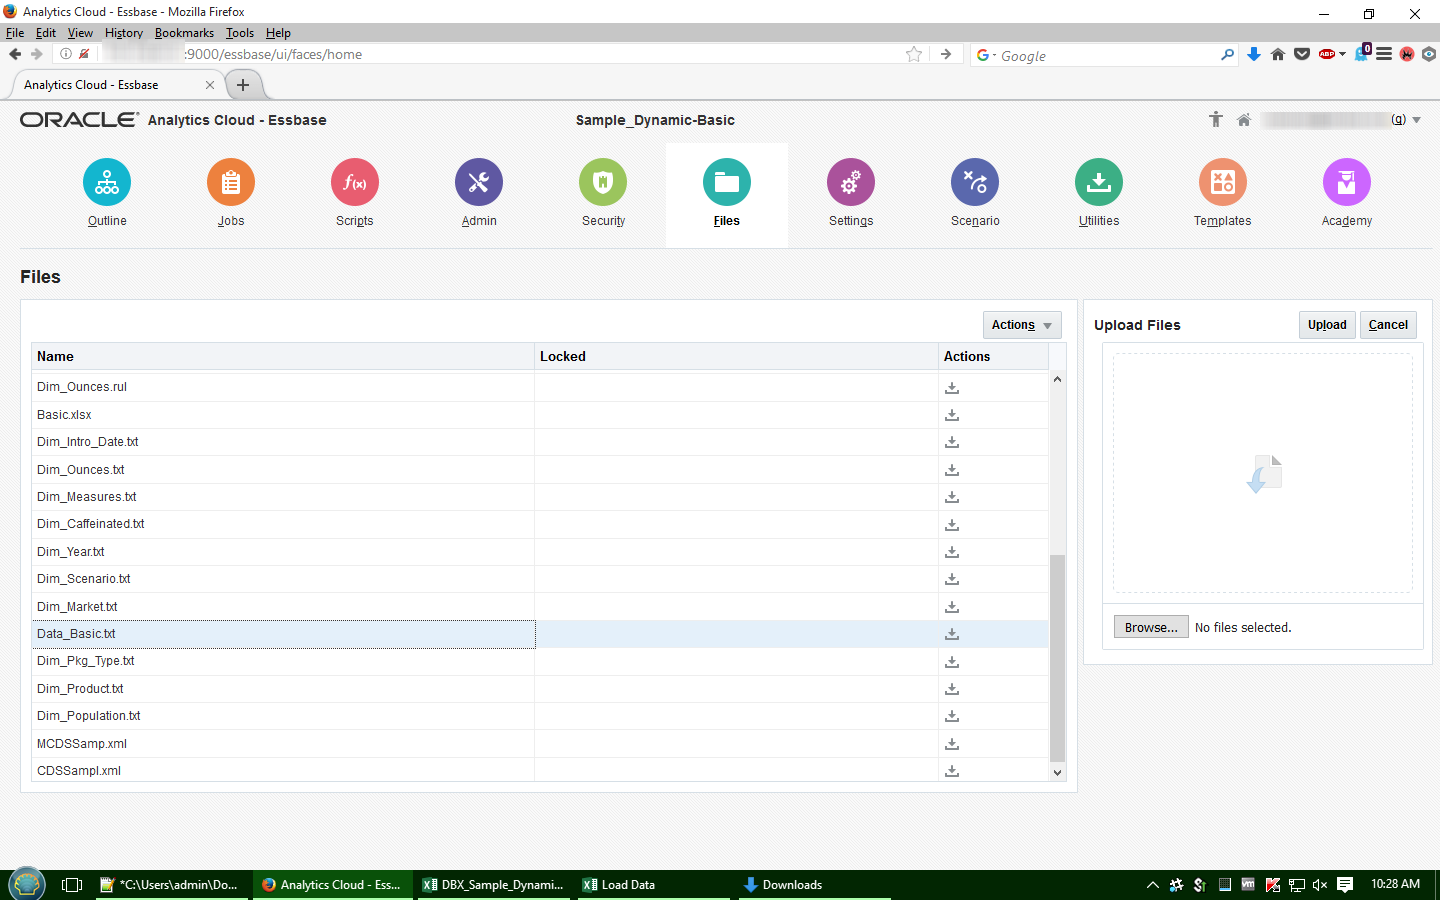
Task: Click the scroll down arrow of files list
Action: 1057,773
